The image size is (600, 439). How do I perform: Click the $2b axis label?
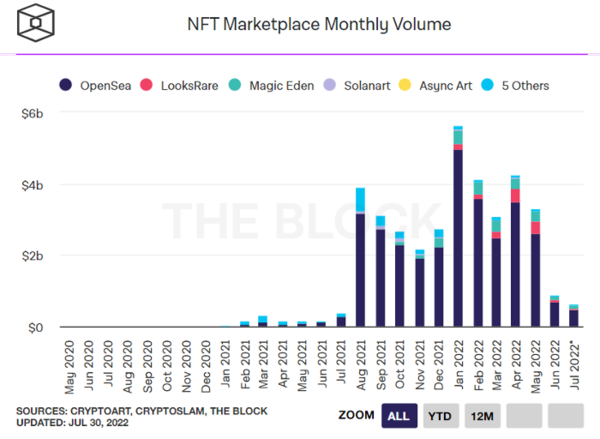[x=33, y=256]
